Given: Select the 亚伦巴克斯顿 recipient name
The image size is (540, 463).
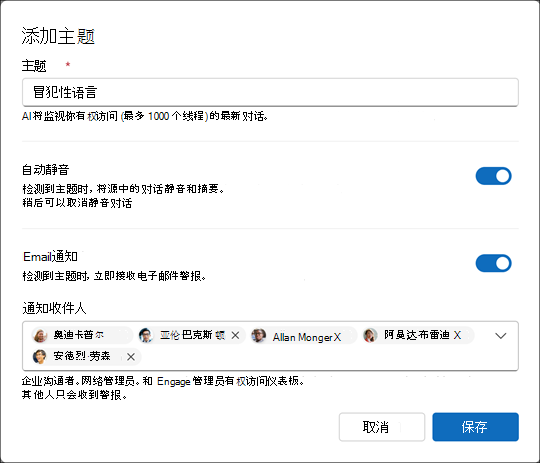Looking at the screenshot, I should pyautogui.click(x=193, y=335).
